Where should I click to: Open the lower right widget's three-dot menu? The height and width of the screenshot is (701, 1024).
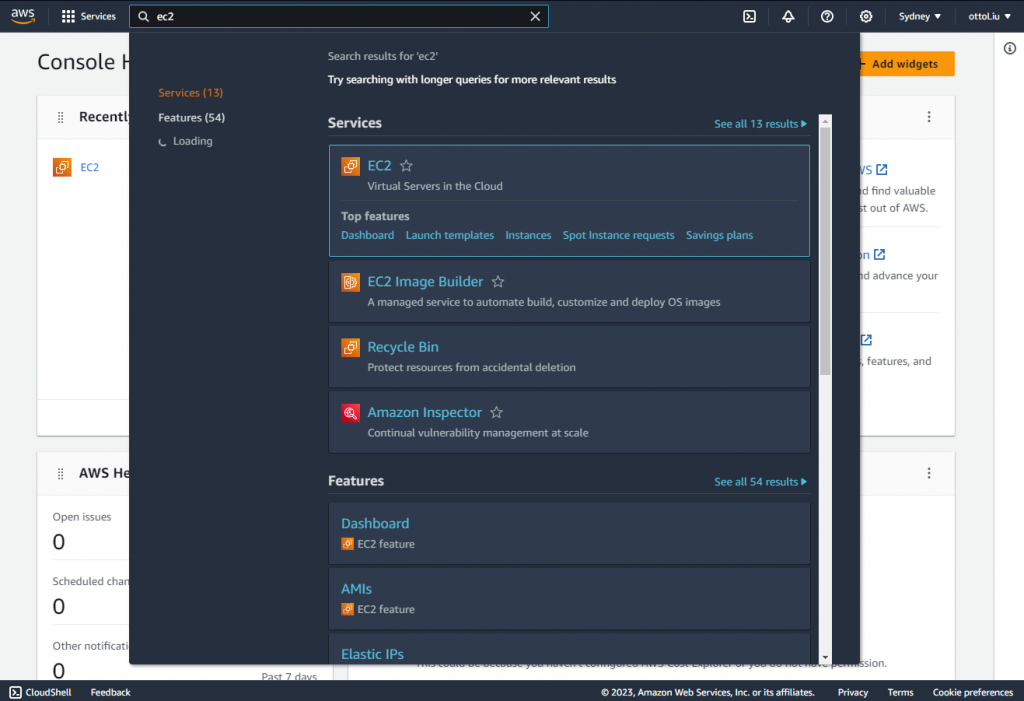coord(929,473)
